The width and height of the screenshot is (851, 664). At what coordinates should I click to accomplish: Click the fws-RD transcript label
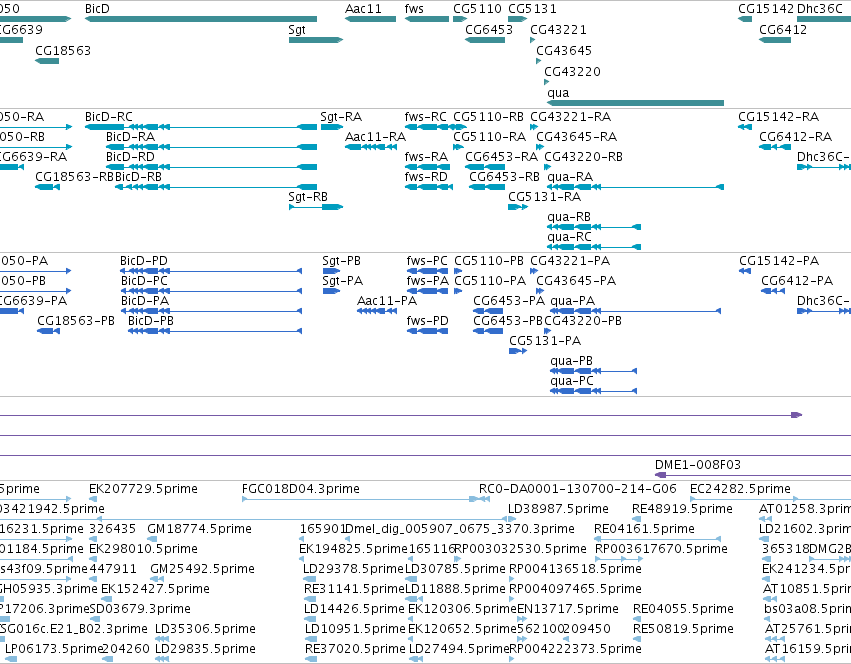(x=426, y=177)
